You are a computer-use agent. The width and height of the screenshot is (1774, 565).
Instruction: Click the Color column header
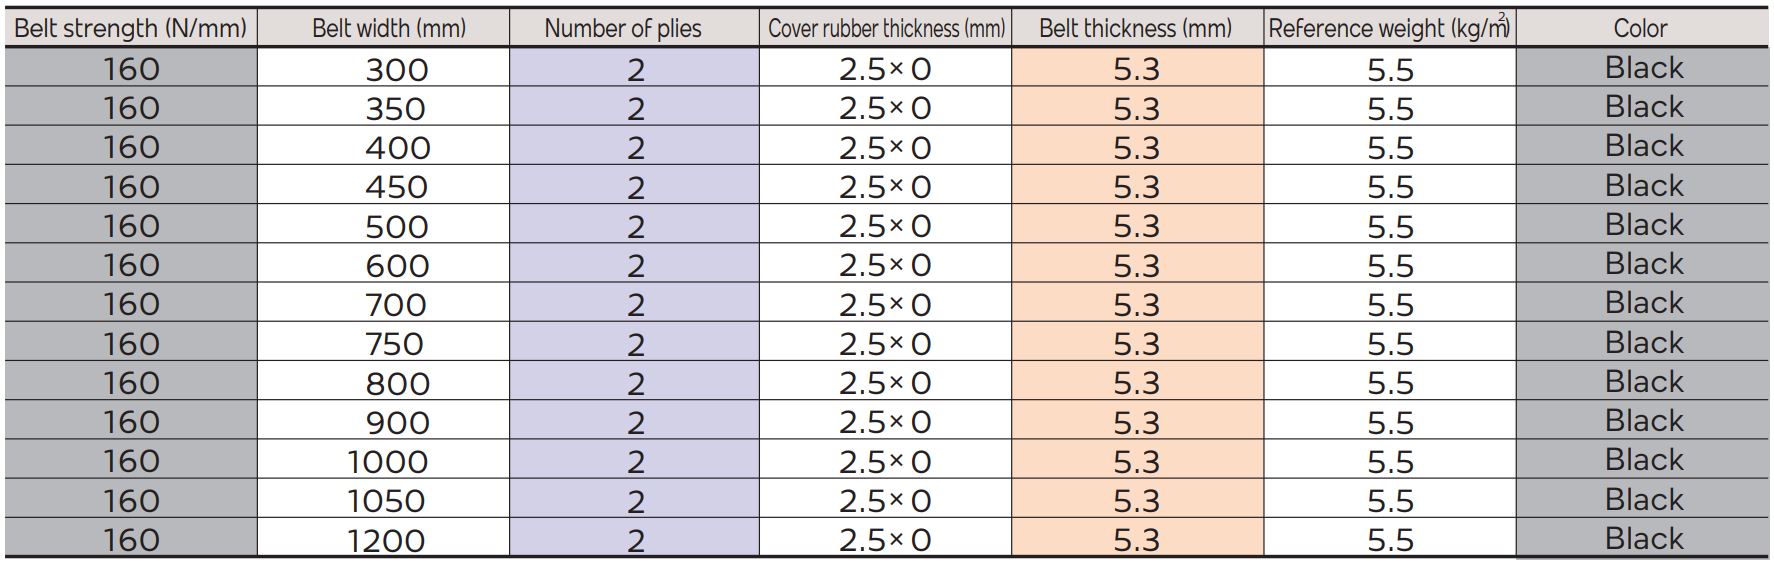point(1642,28)
